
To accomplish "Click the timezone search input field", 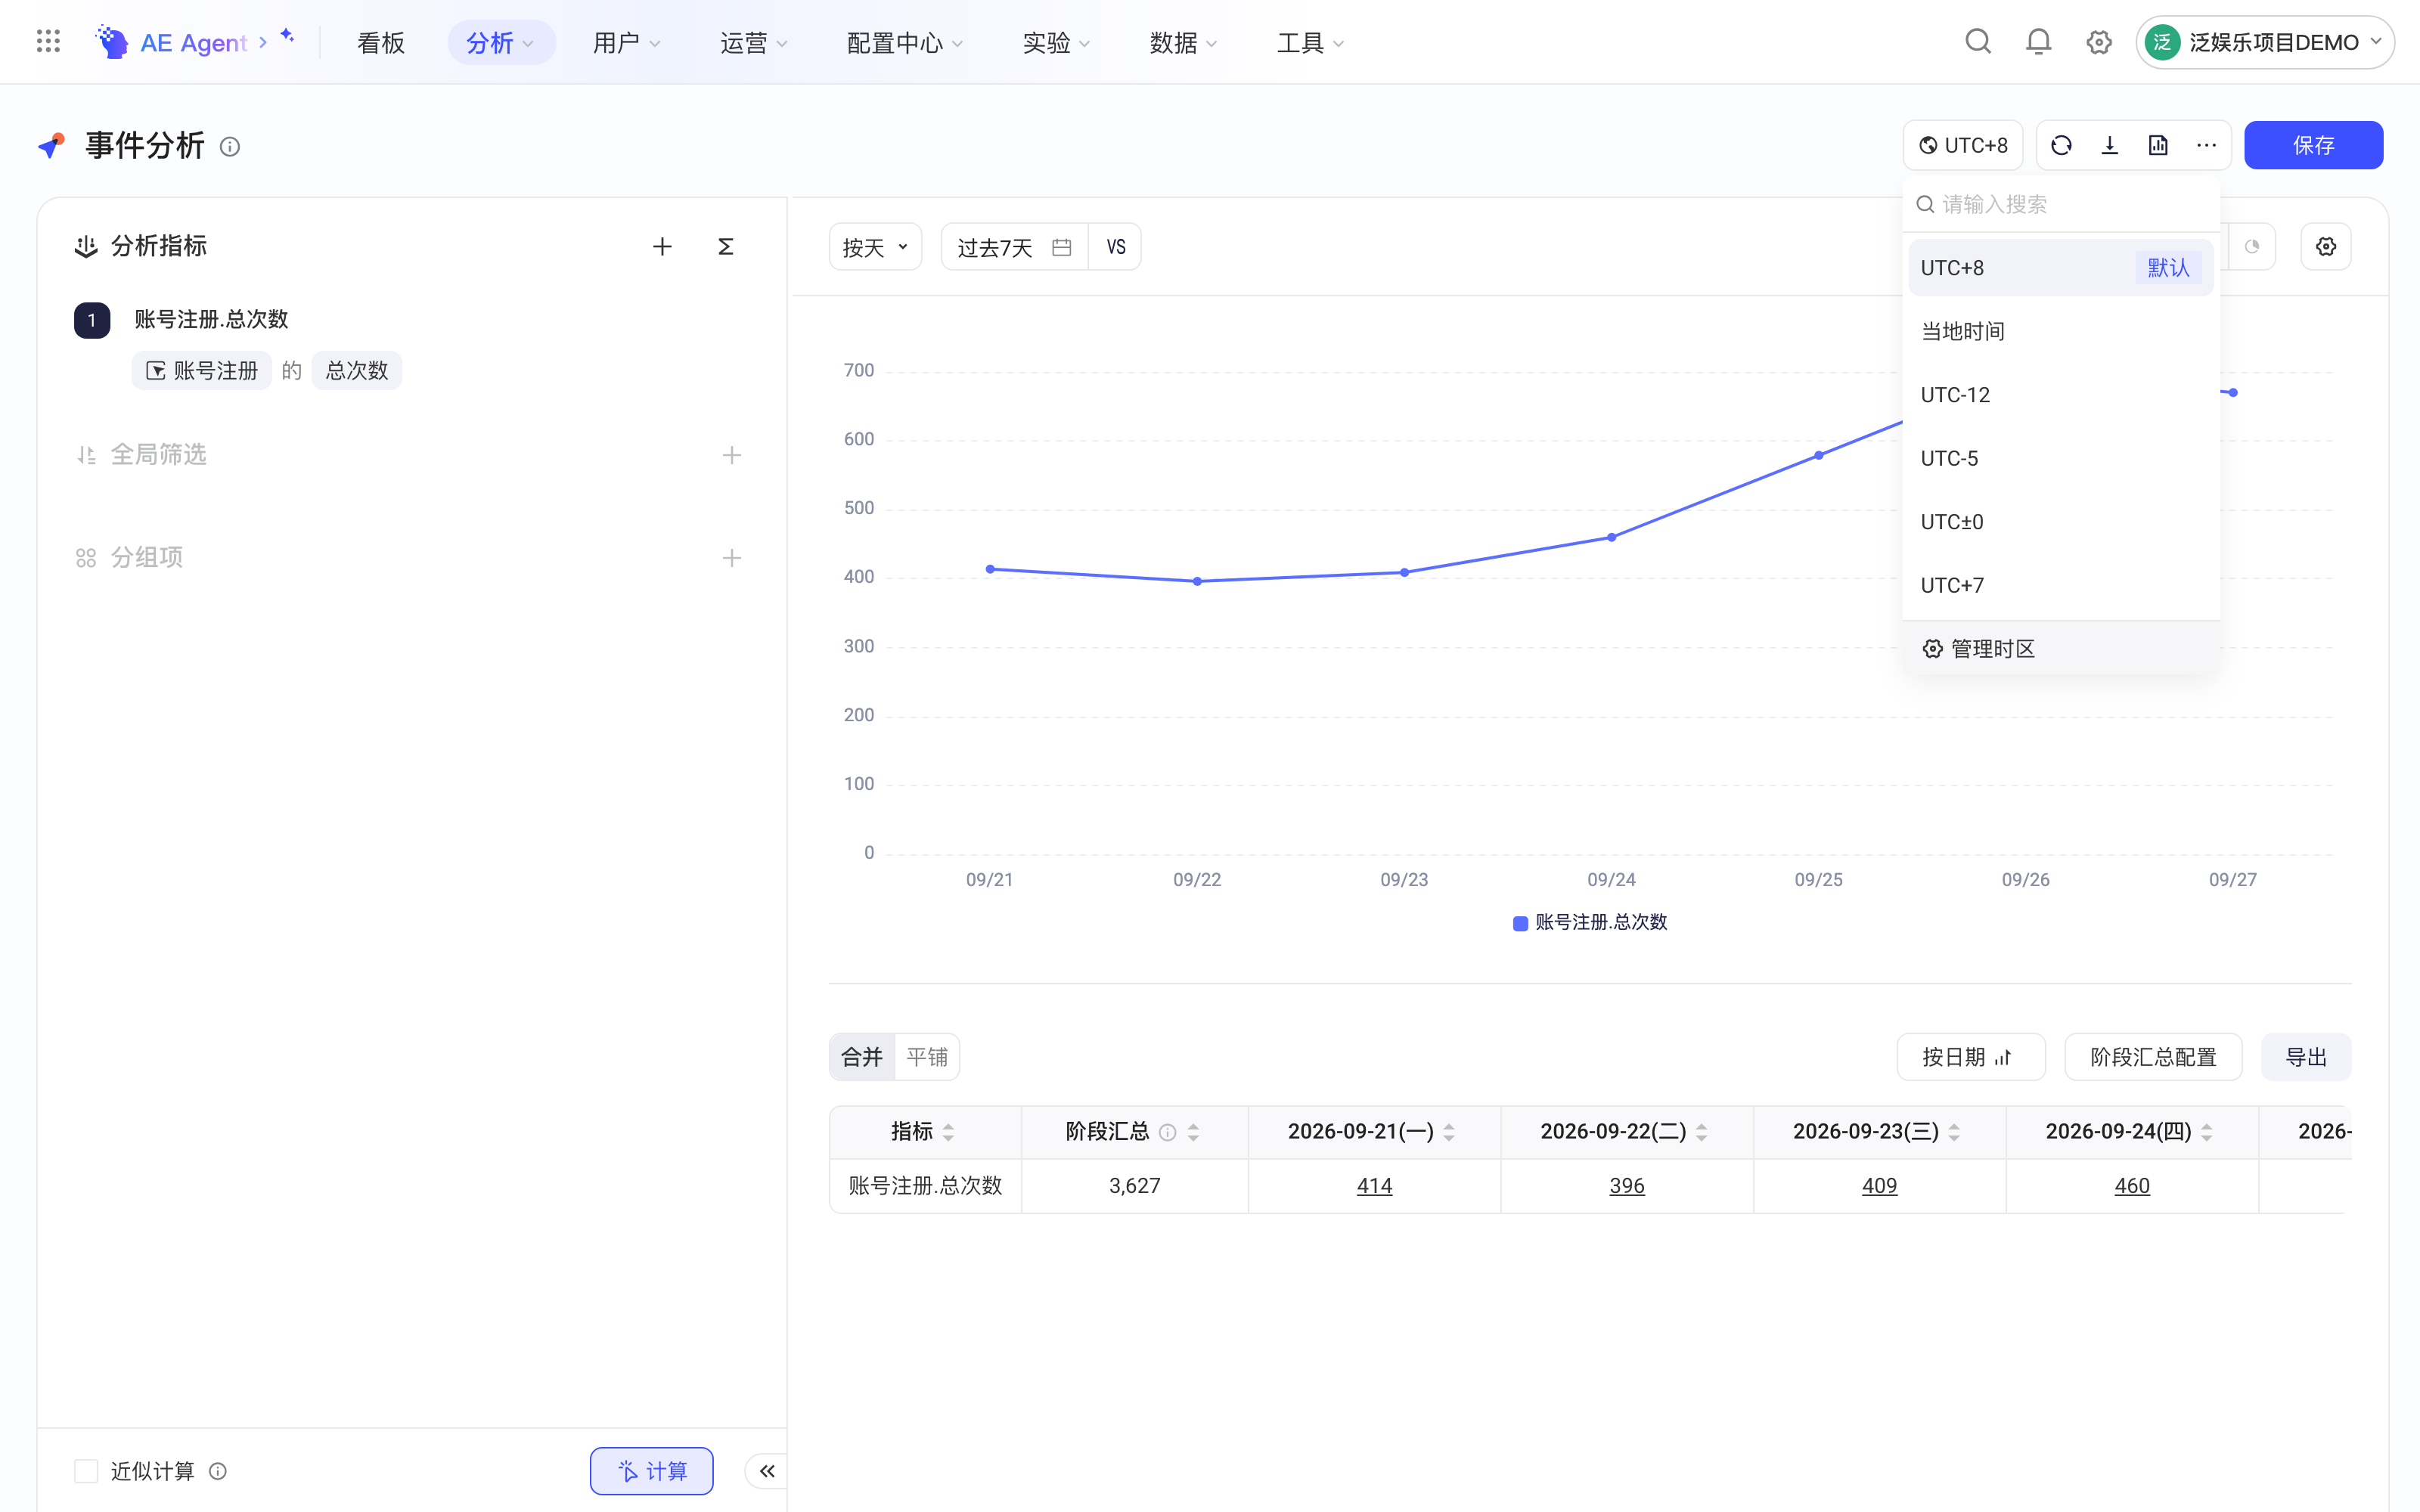I will click(2061, 204).
